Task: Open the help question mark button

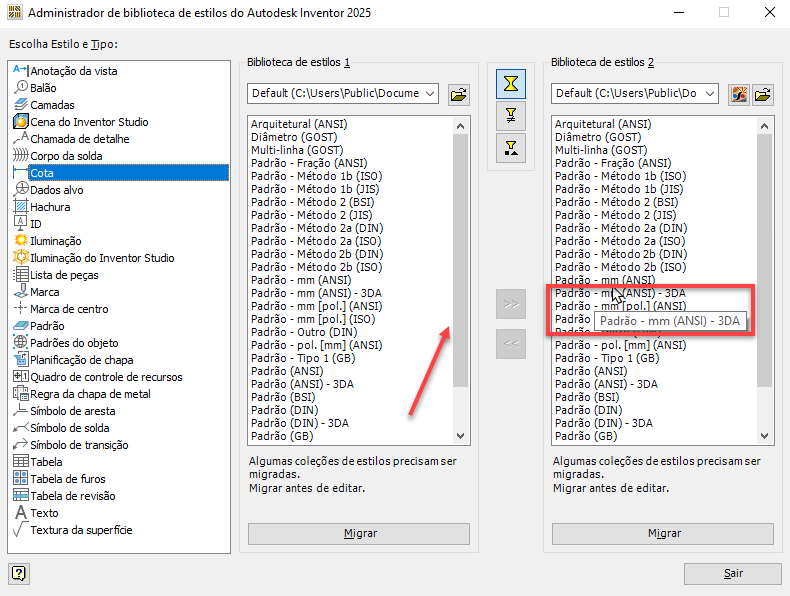Action: (x=19, y=573)
